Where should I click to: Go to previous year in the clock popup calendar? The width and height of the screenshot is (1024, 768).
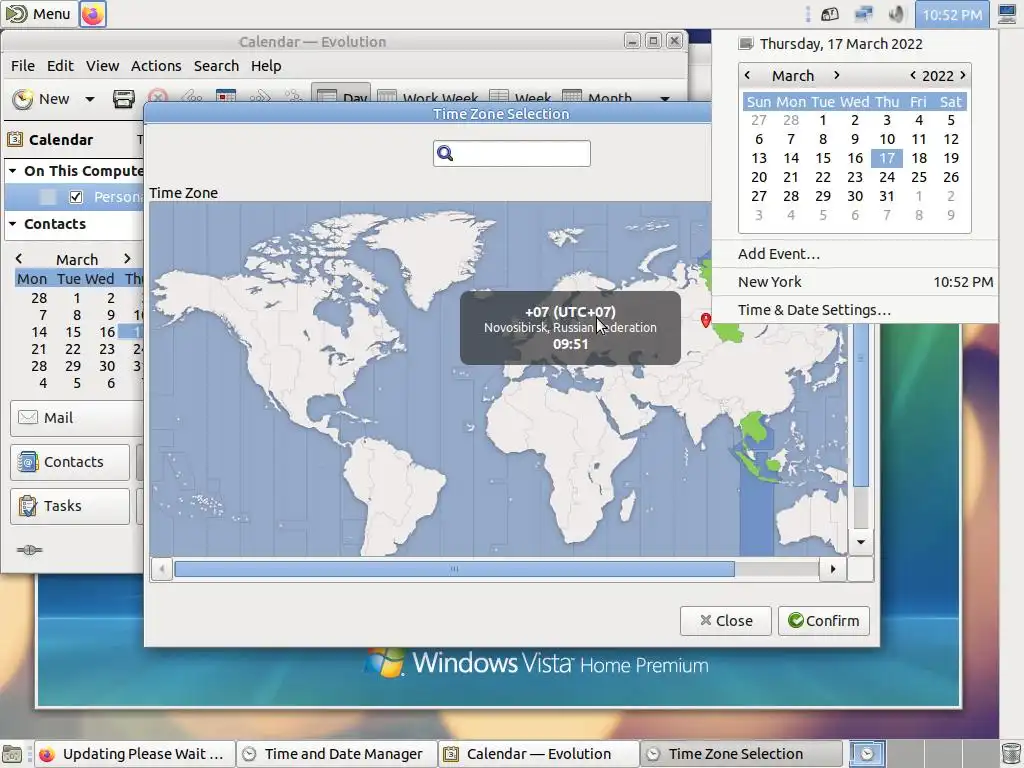click(x=913, y=75)
